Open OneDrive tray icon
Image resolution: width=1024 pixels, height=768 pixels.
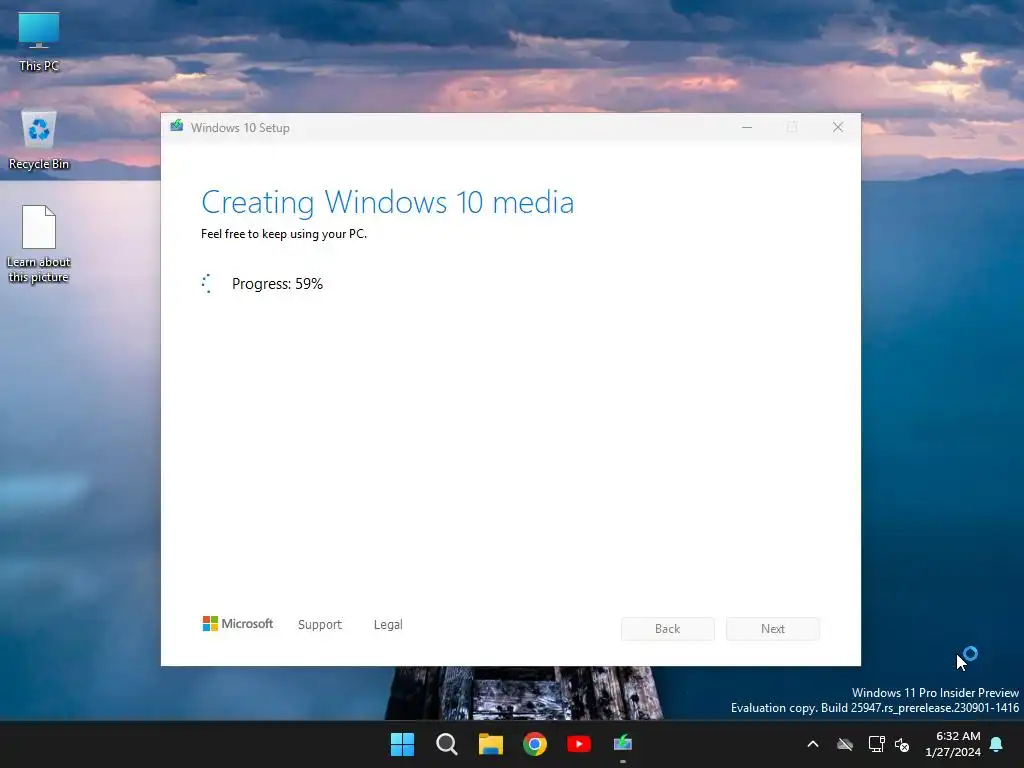point(845,744)
